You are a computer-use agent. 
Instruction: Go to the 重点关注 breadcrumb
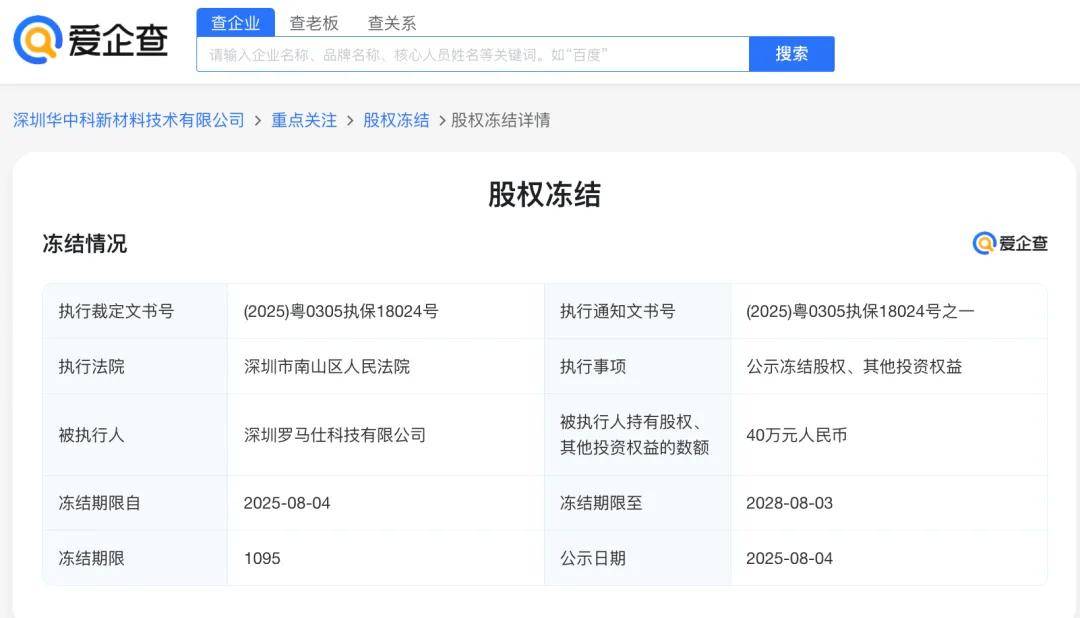pos(304,121)
